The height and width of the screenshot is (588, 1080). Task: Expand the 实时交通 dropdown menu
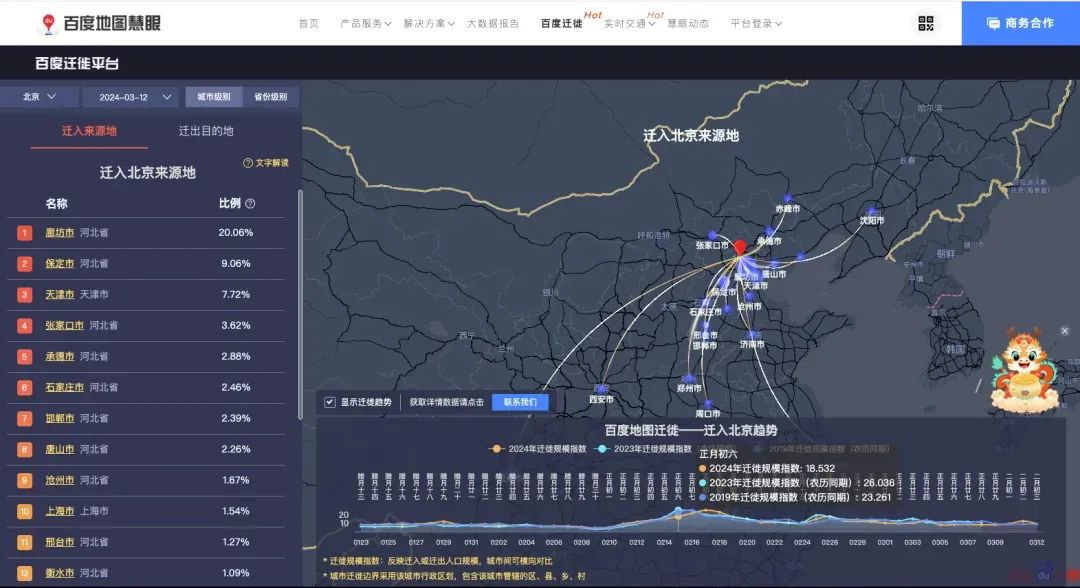point(629,23)
